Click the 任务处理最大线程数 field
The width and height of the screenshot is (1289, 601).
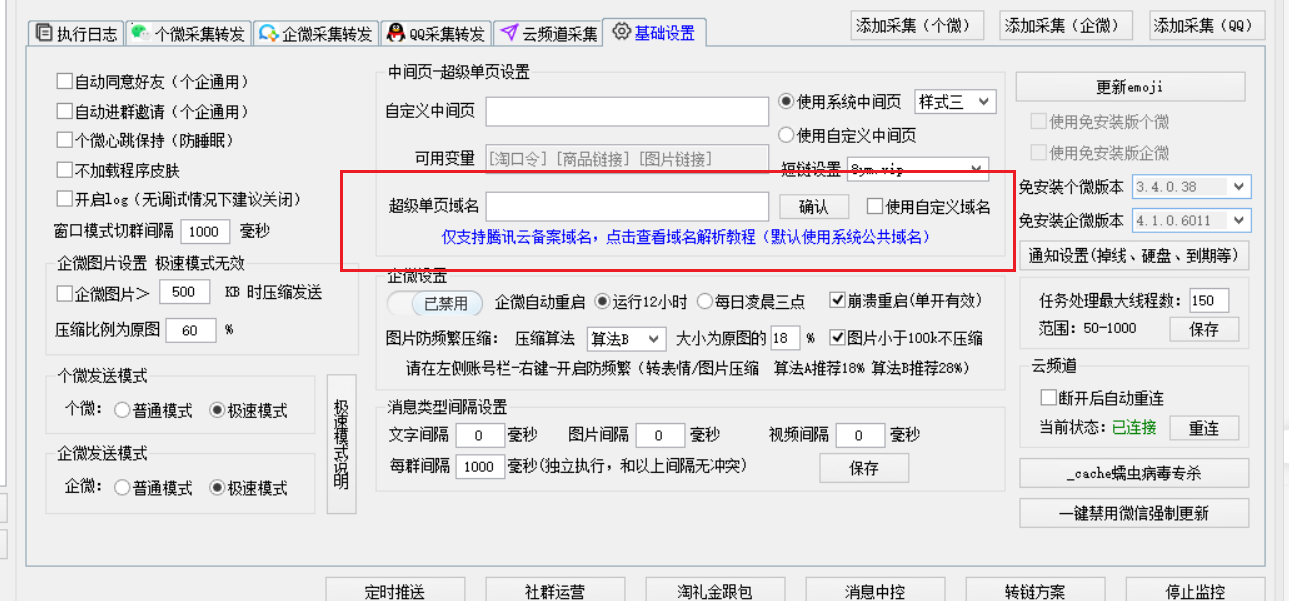point(1209,301)
